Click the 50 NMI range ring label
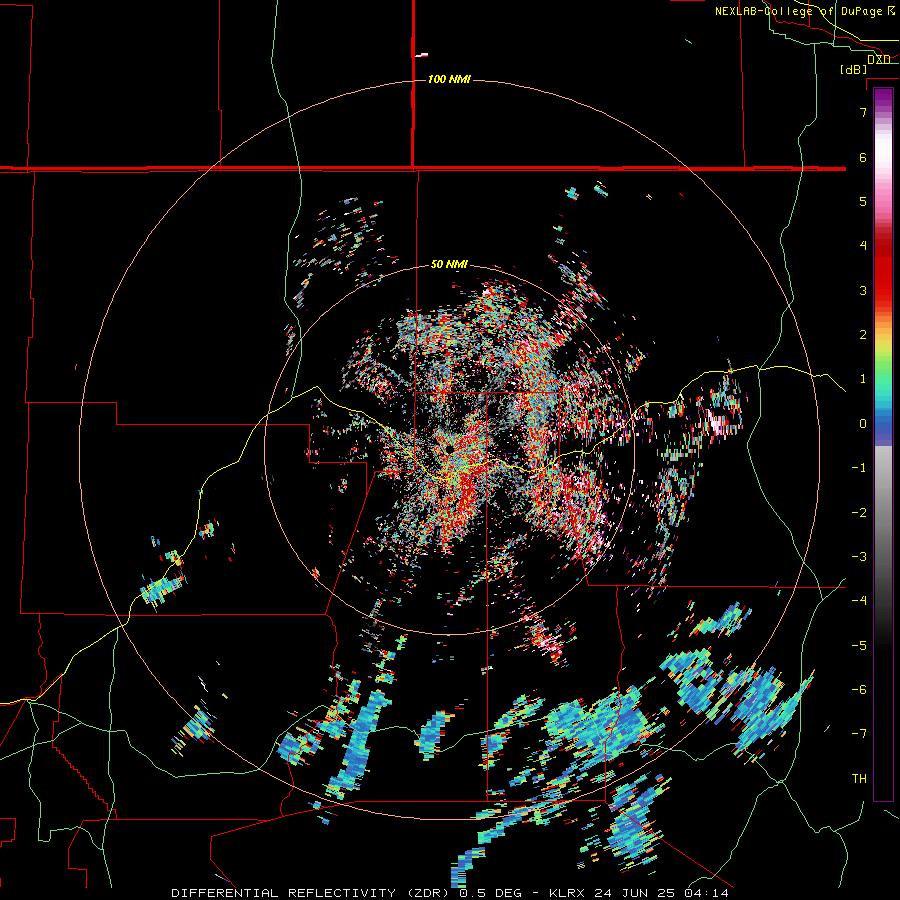This screenshot has width=900, height=900. coord(449,264)
